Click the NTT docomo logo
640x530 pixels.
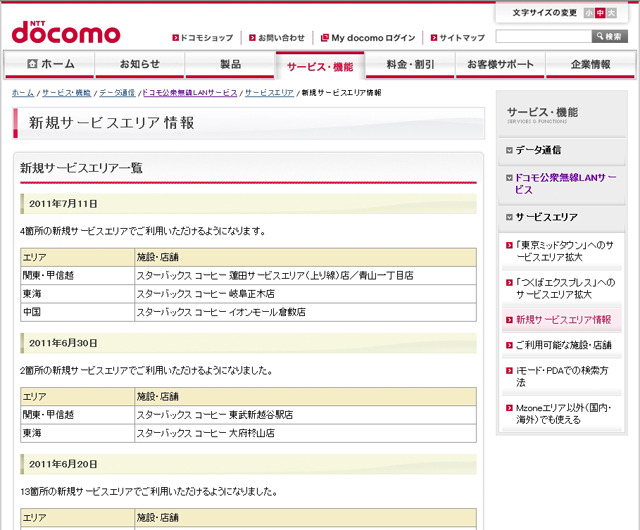[x=65, y=30]
